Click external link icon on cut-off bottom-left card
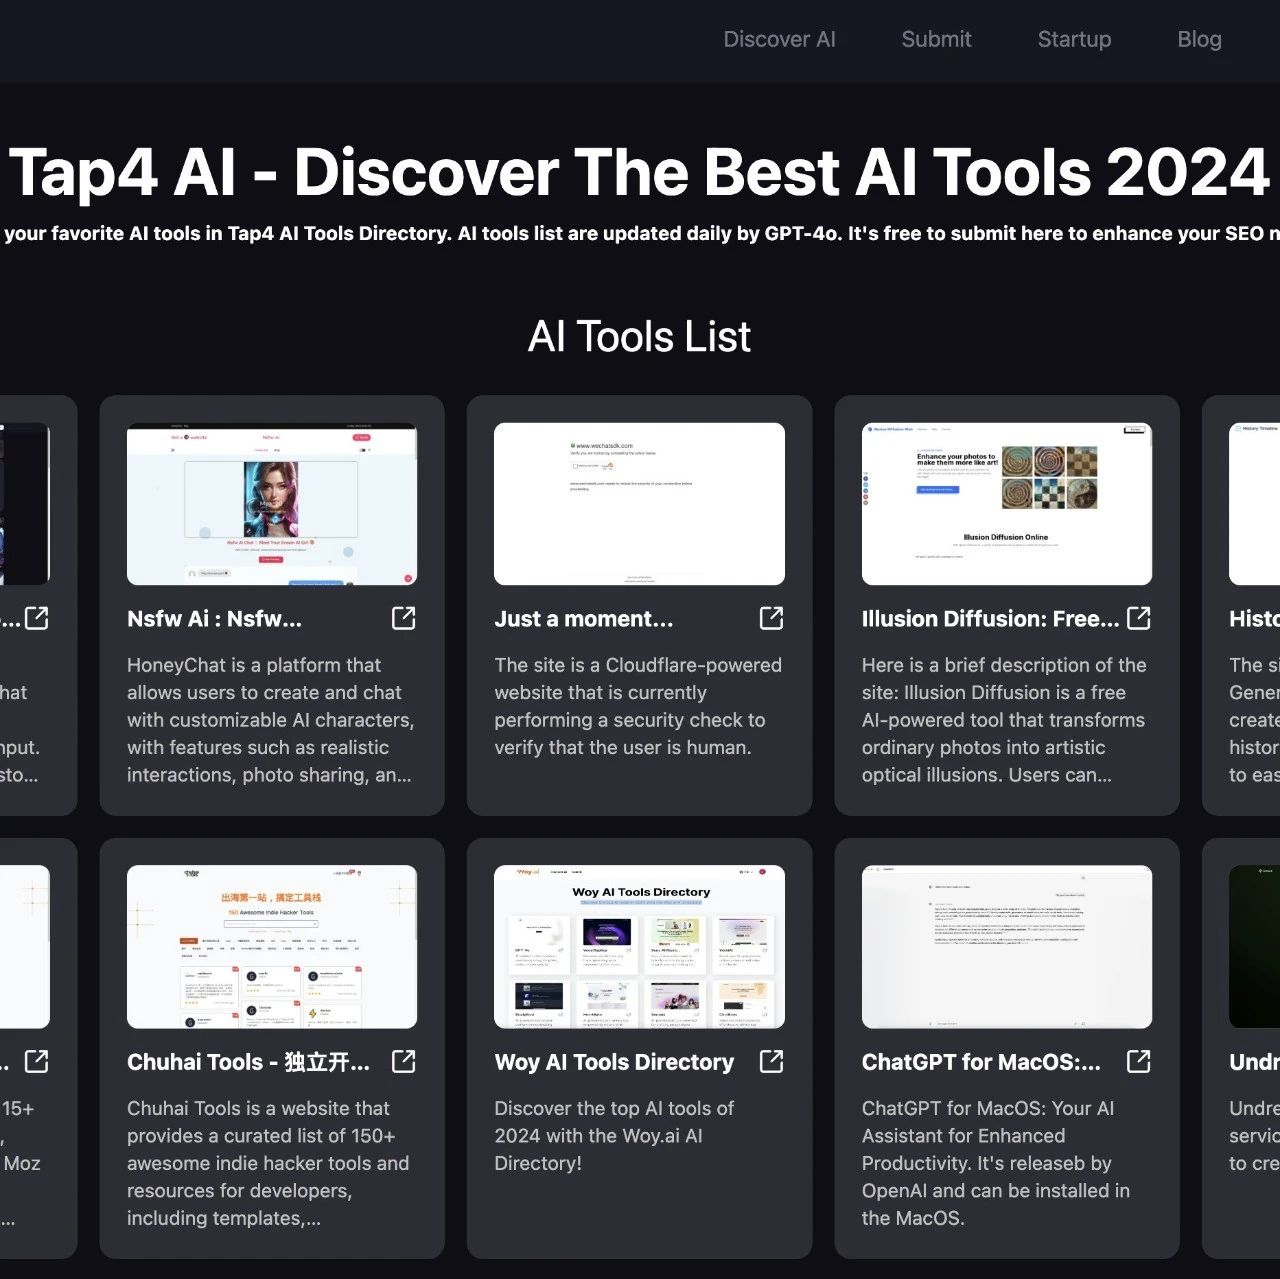Viewport: 1280px width, 1279px height. point(37,1061)
